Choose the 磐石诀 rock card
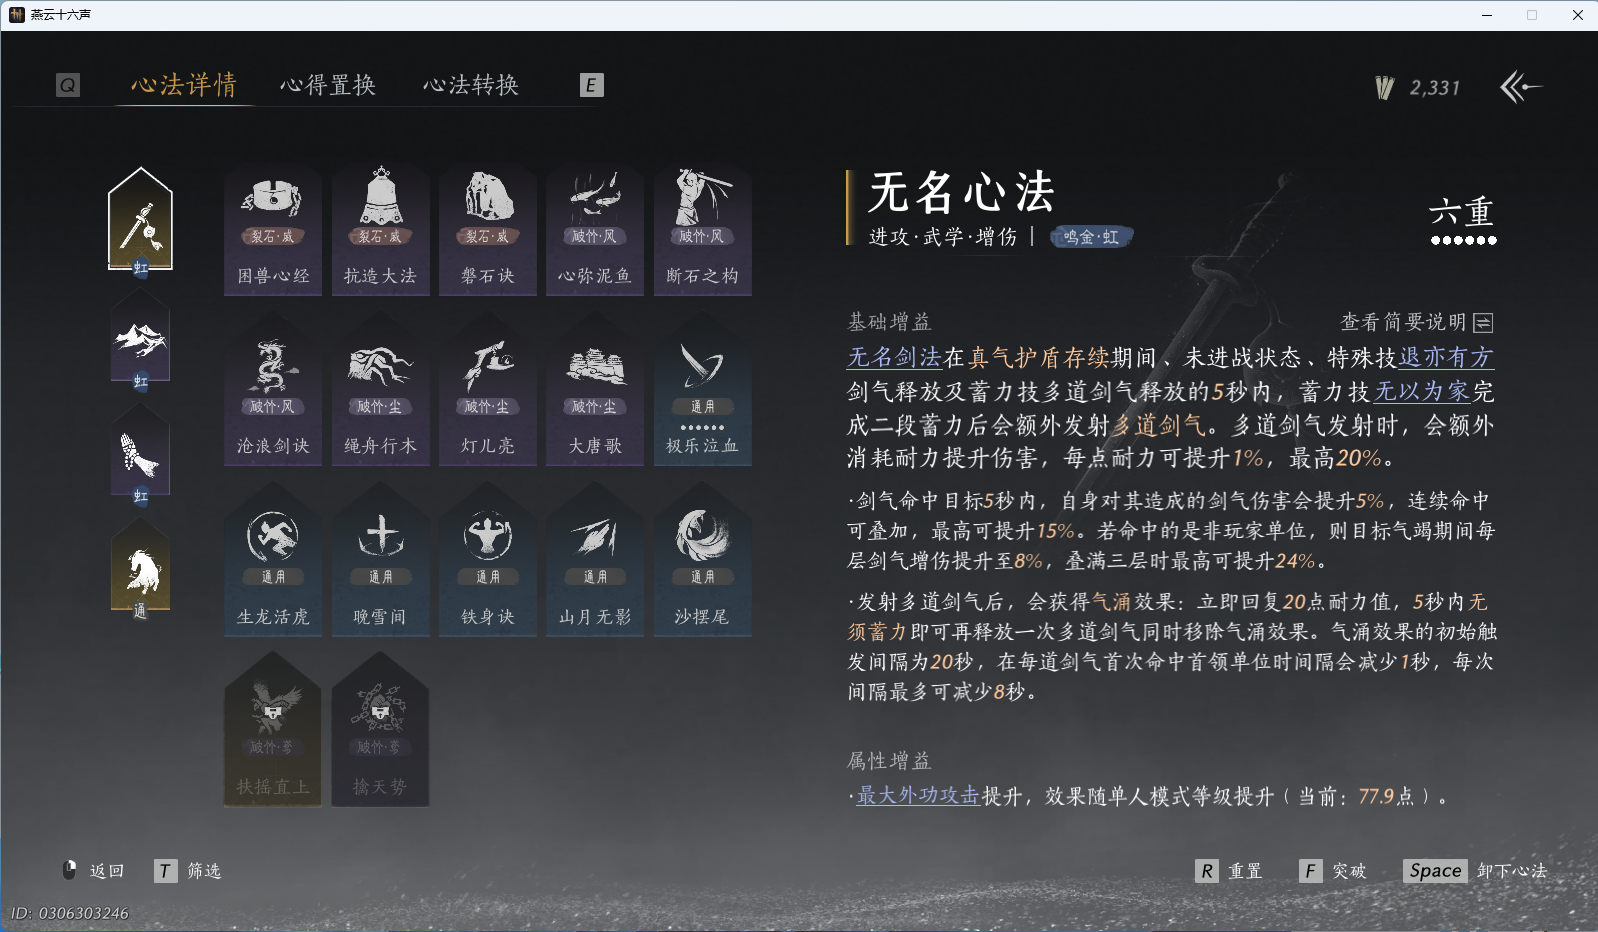This screenshot has height=932, width=1598. tap(488, 229)
